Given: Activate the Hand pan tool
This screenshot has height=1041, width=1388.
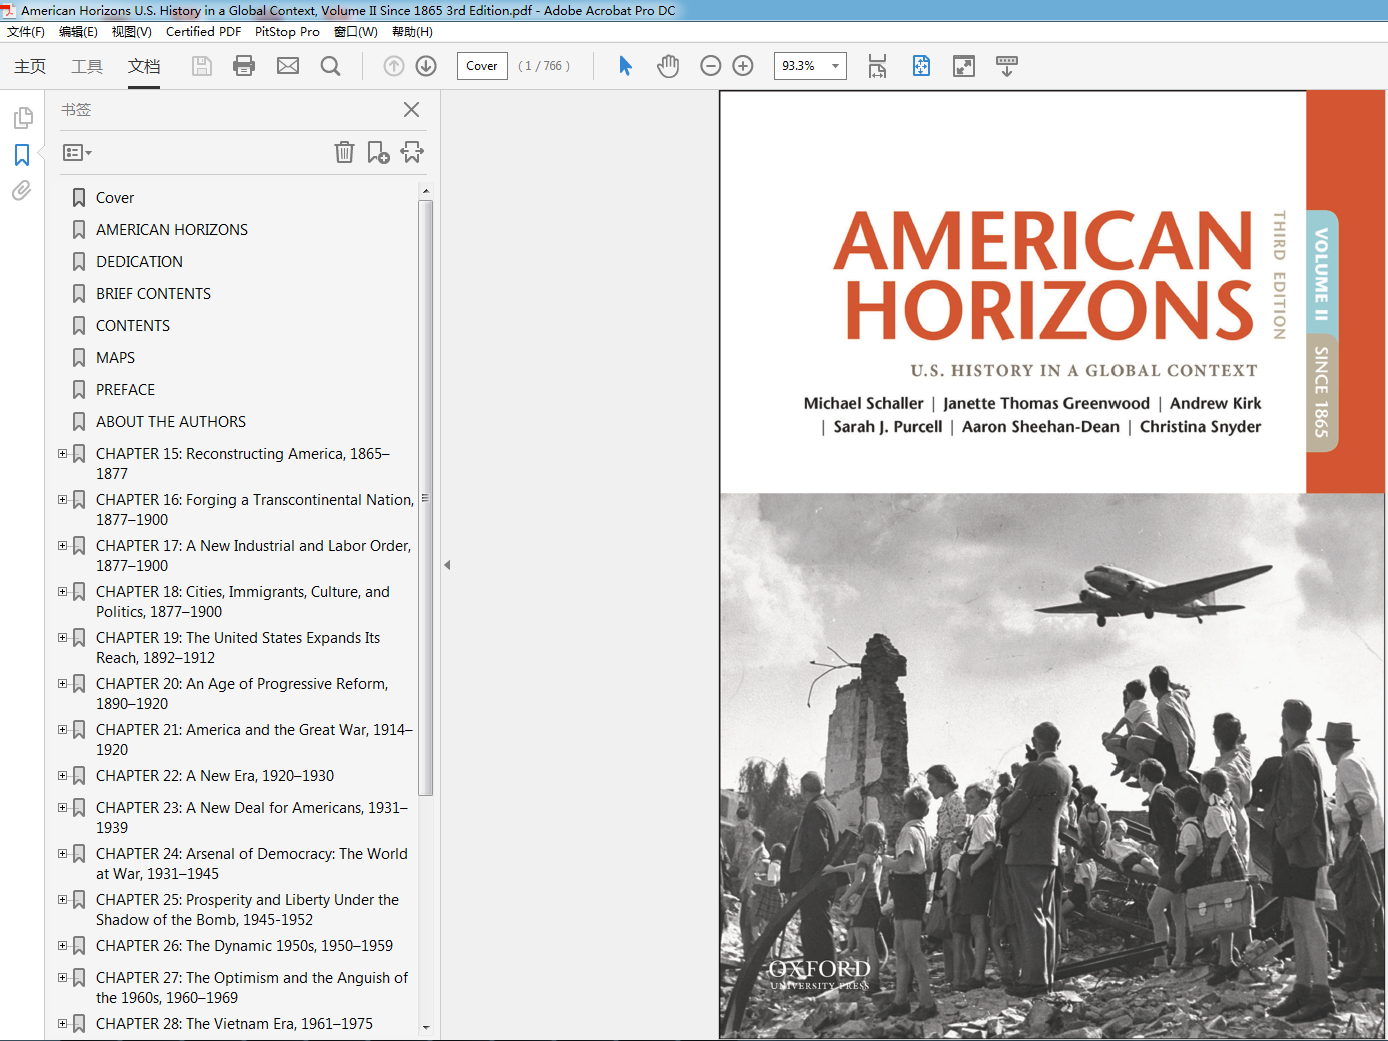Looking at the screenshot, I should 668,66.
